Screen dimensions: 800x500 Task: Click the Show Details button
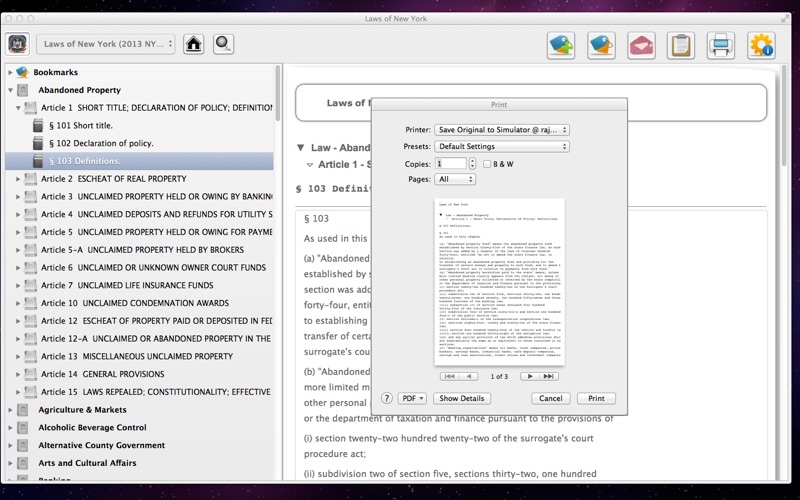462,398
